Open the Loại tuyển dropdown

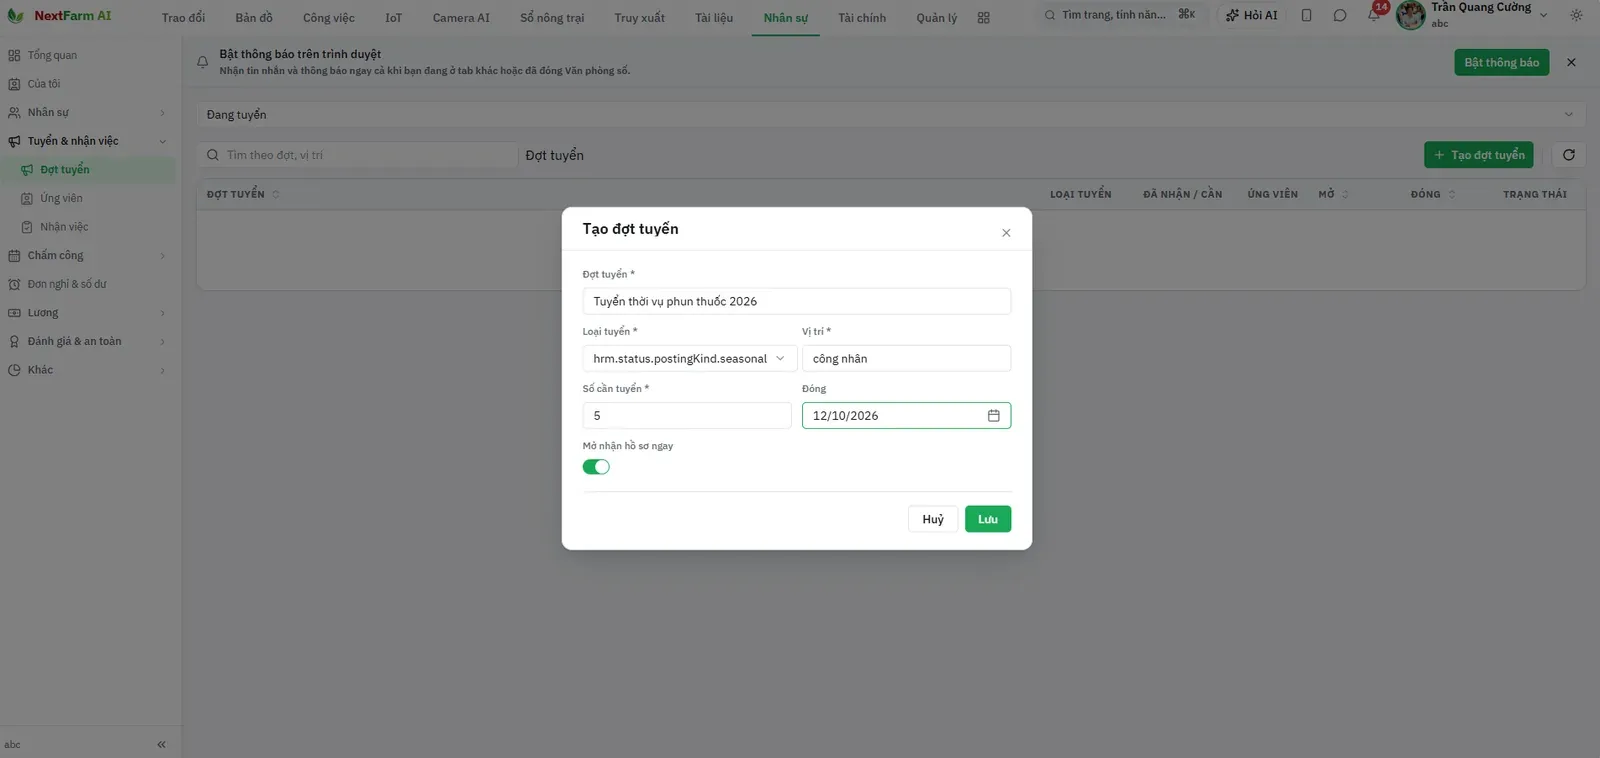coord(689,359)
